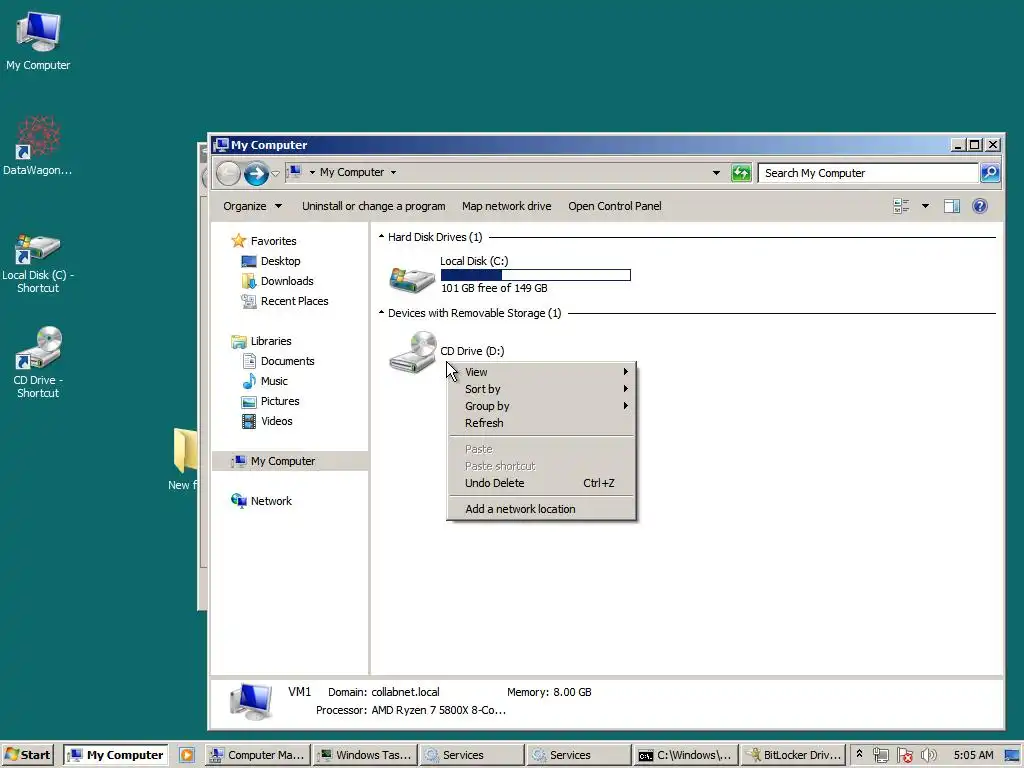
Task: Click the Local Disk (C:) capacity bar
Action: [x=536, y=275]
